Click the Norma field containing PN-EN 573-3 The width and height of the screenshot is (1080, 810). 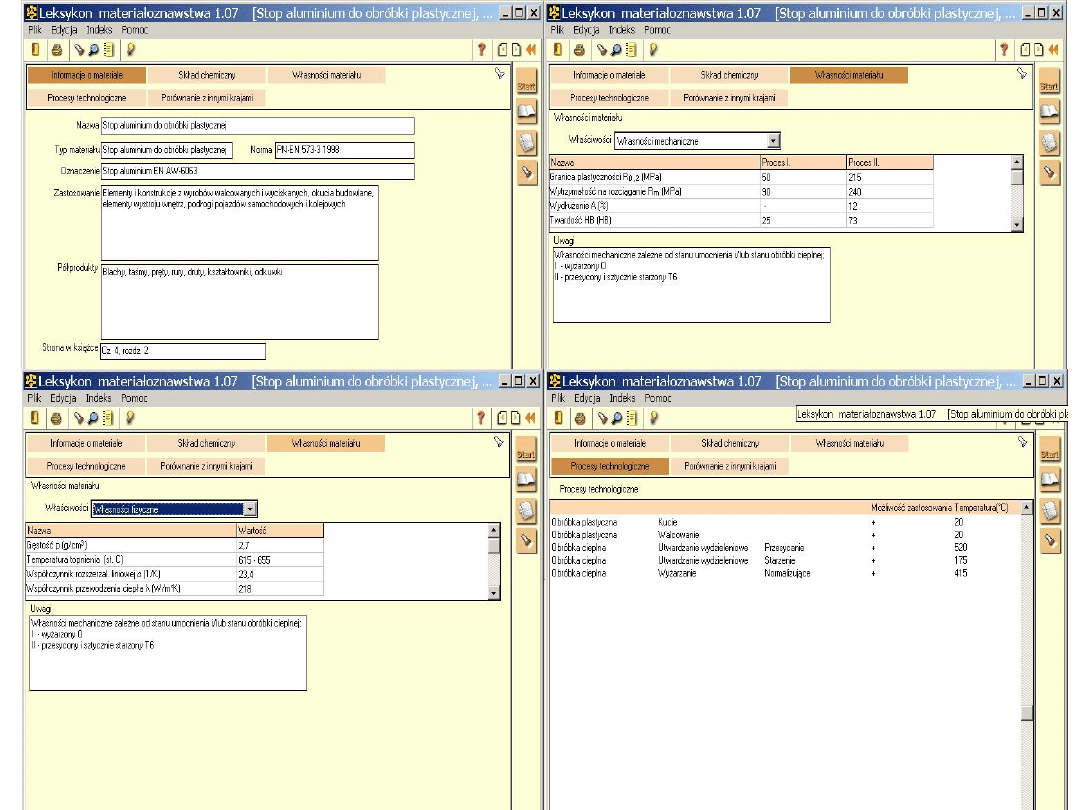point(344,150)
